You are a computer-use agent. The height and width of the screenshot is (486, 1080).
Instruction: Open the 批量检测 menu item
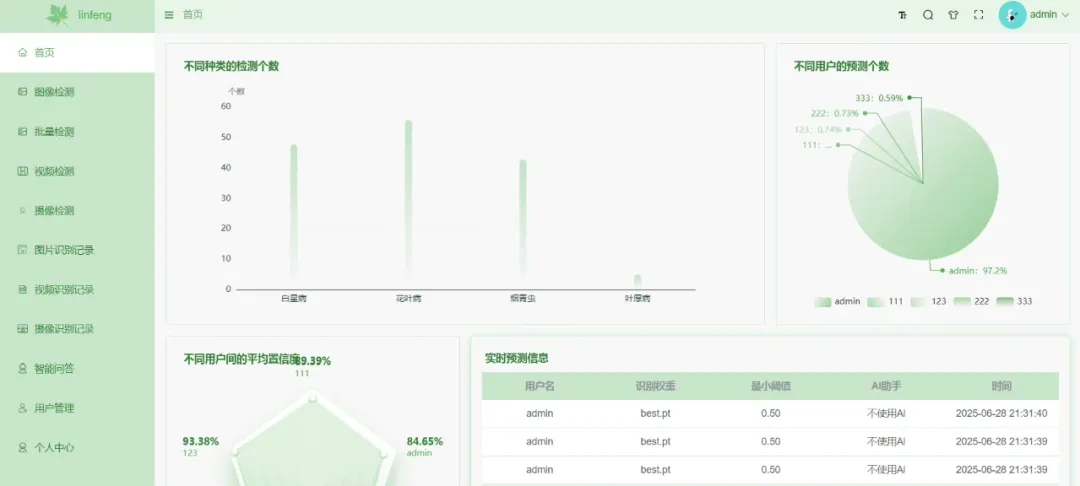point(77,131)
